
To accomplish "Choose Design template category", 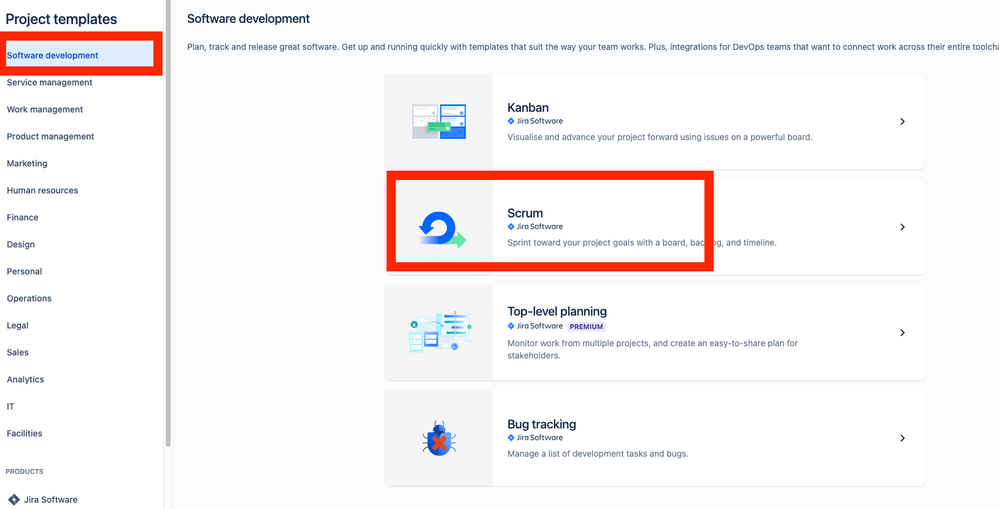I will (x=20, y=244).
